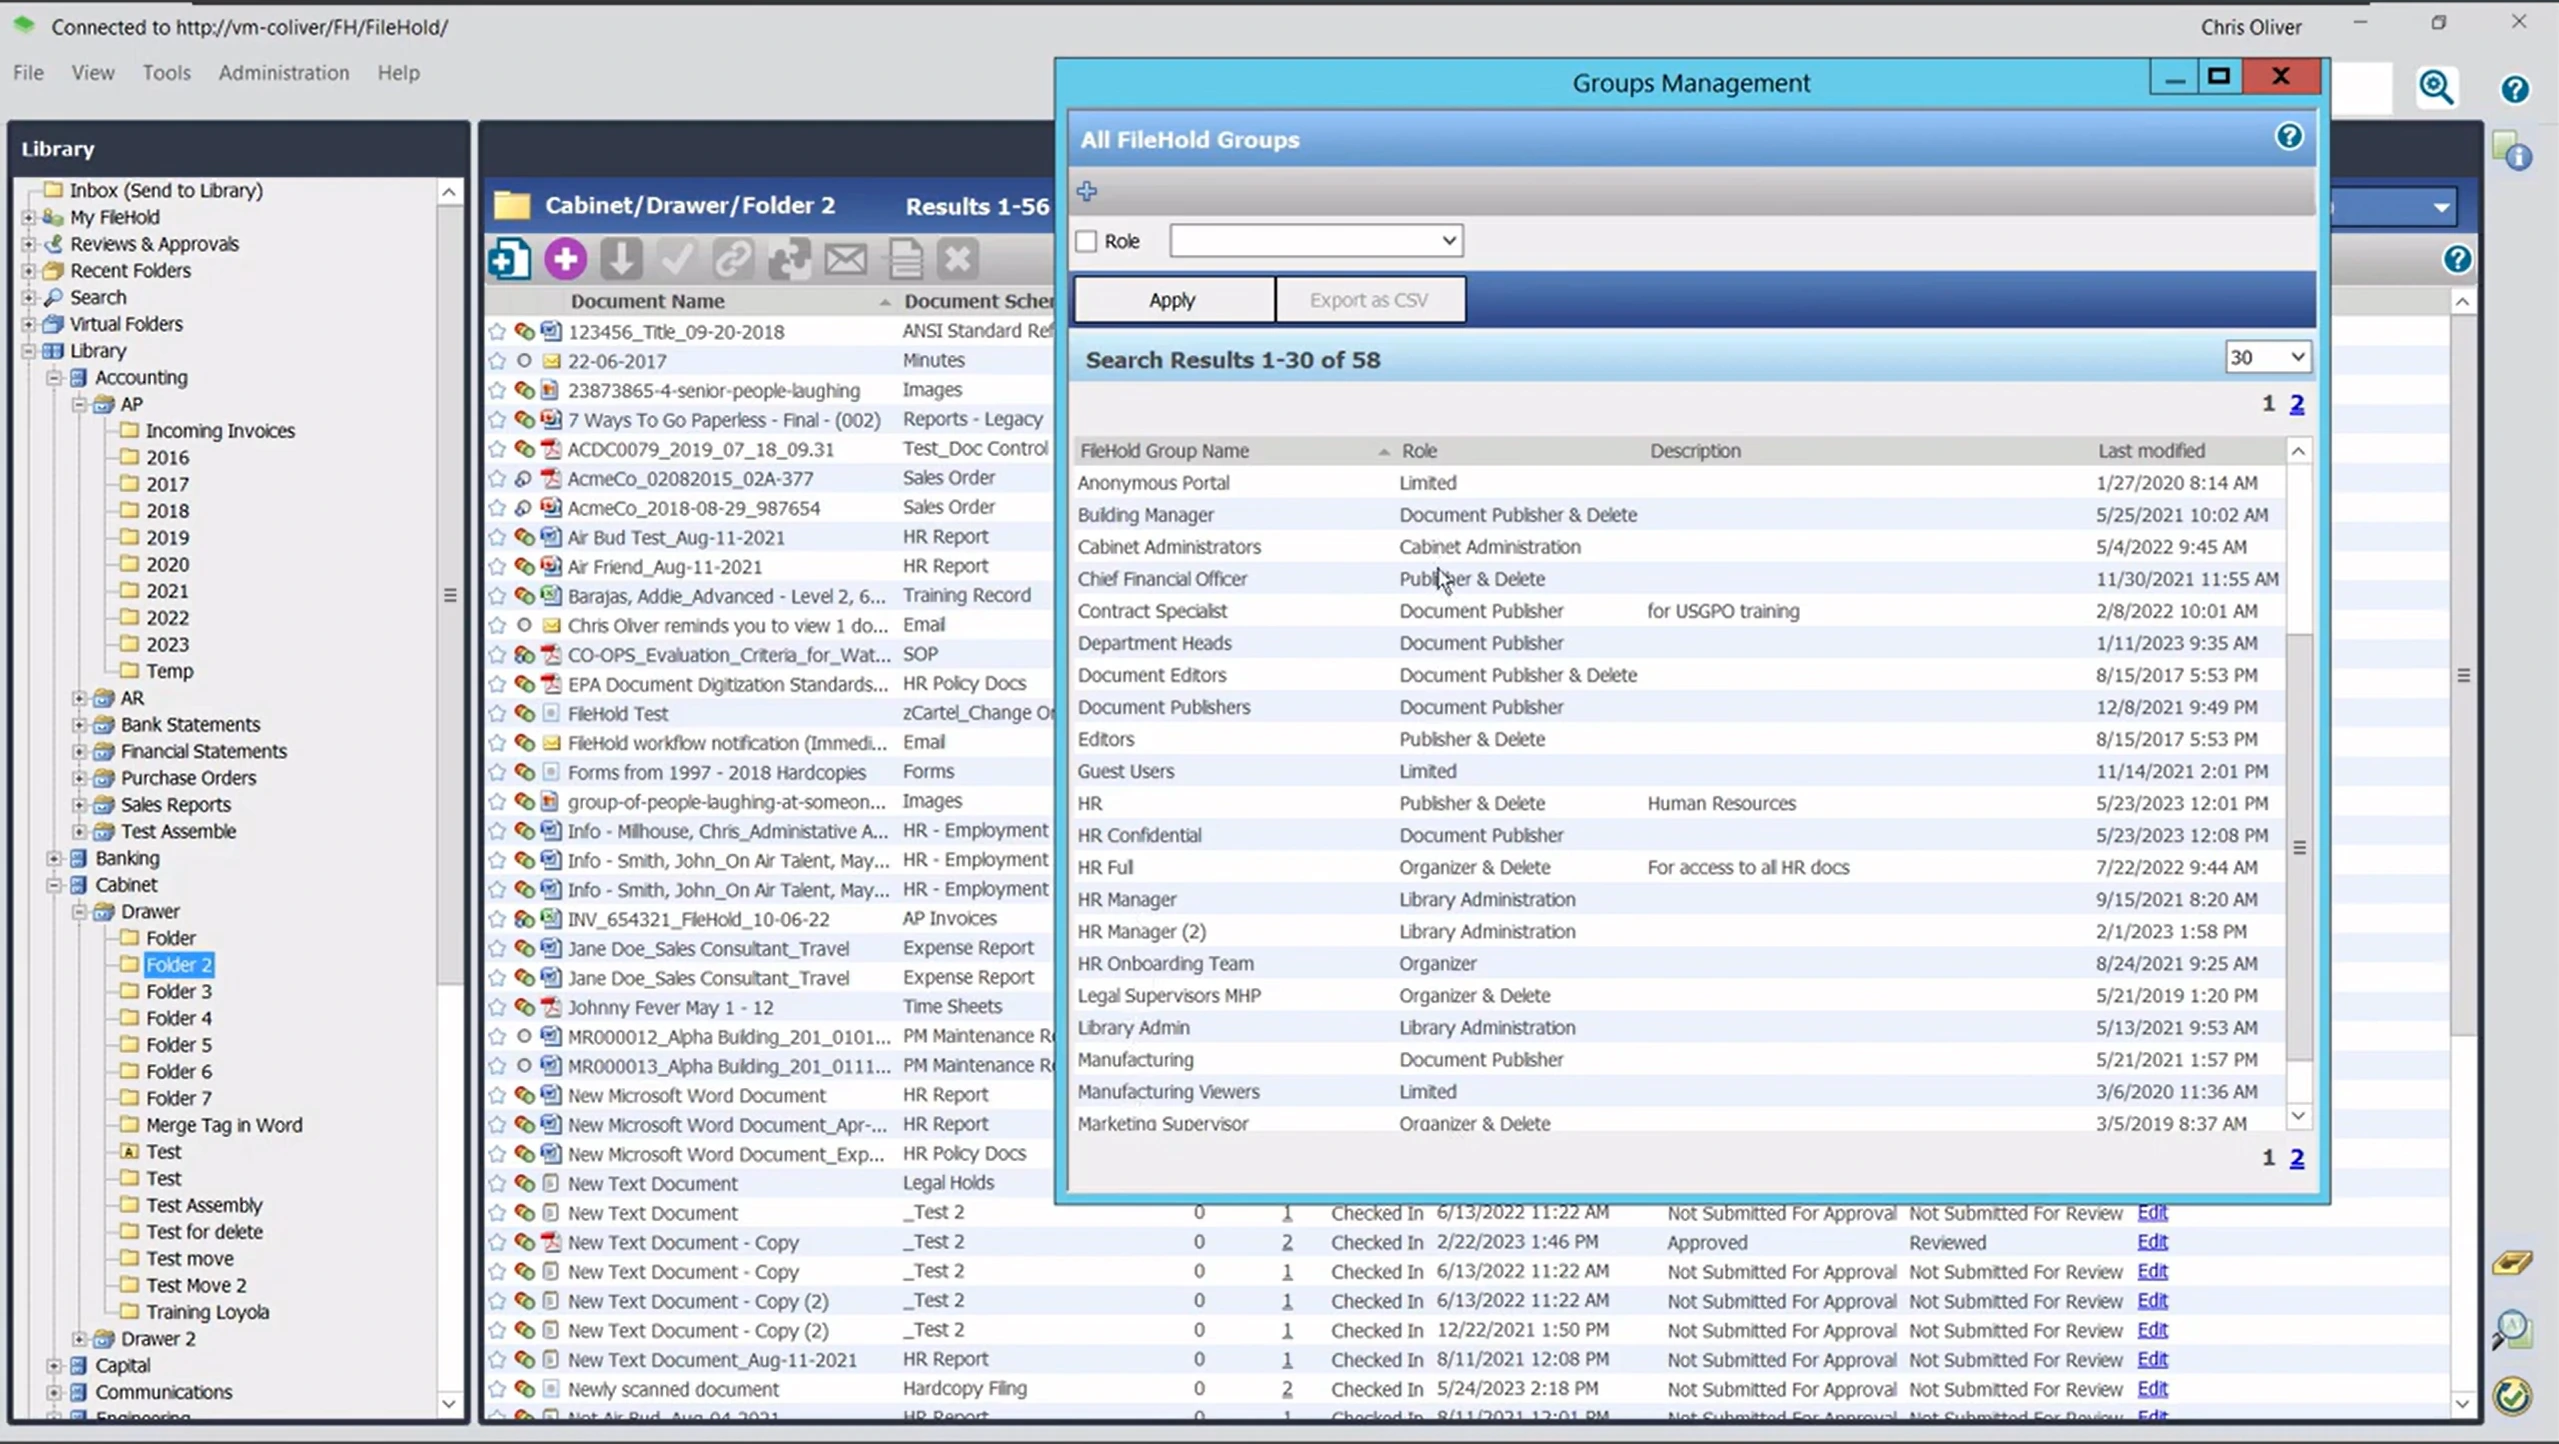
Task: Toggle favorite star for New Text Document_Aug-11-2021
Action: tap(497, 1360)
